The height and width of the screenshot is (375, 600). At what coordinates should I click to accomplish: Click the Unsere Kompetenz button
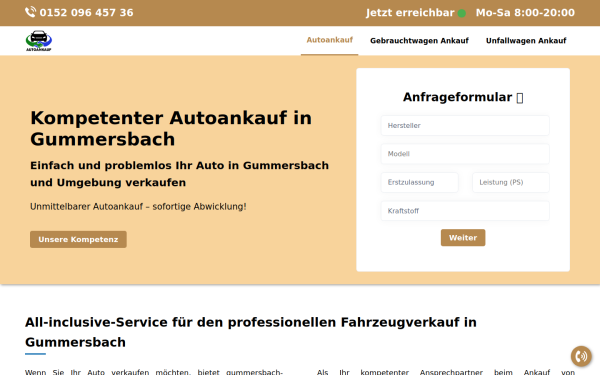tap(78, 240)
